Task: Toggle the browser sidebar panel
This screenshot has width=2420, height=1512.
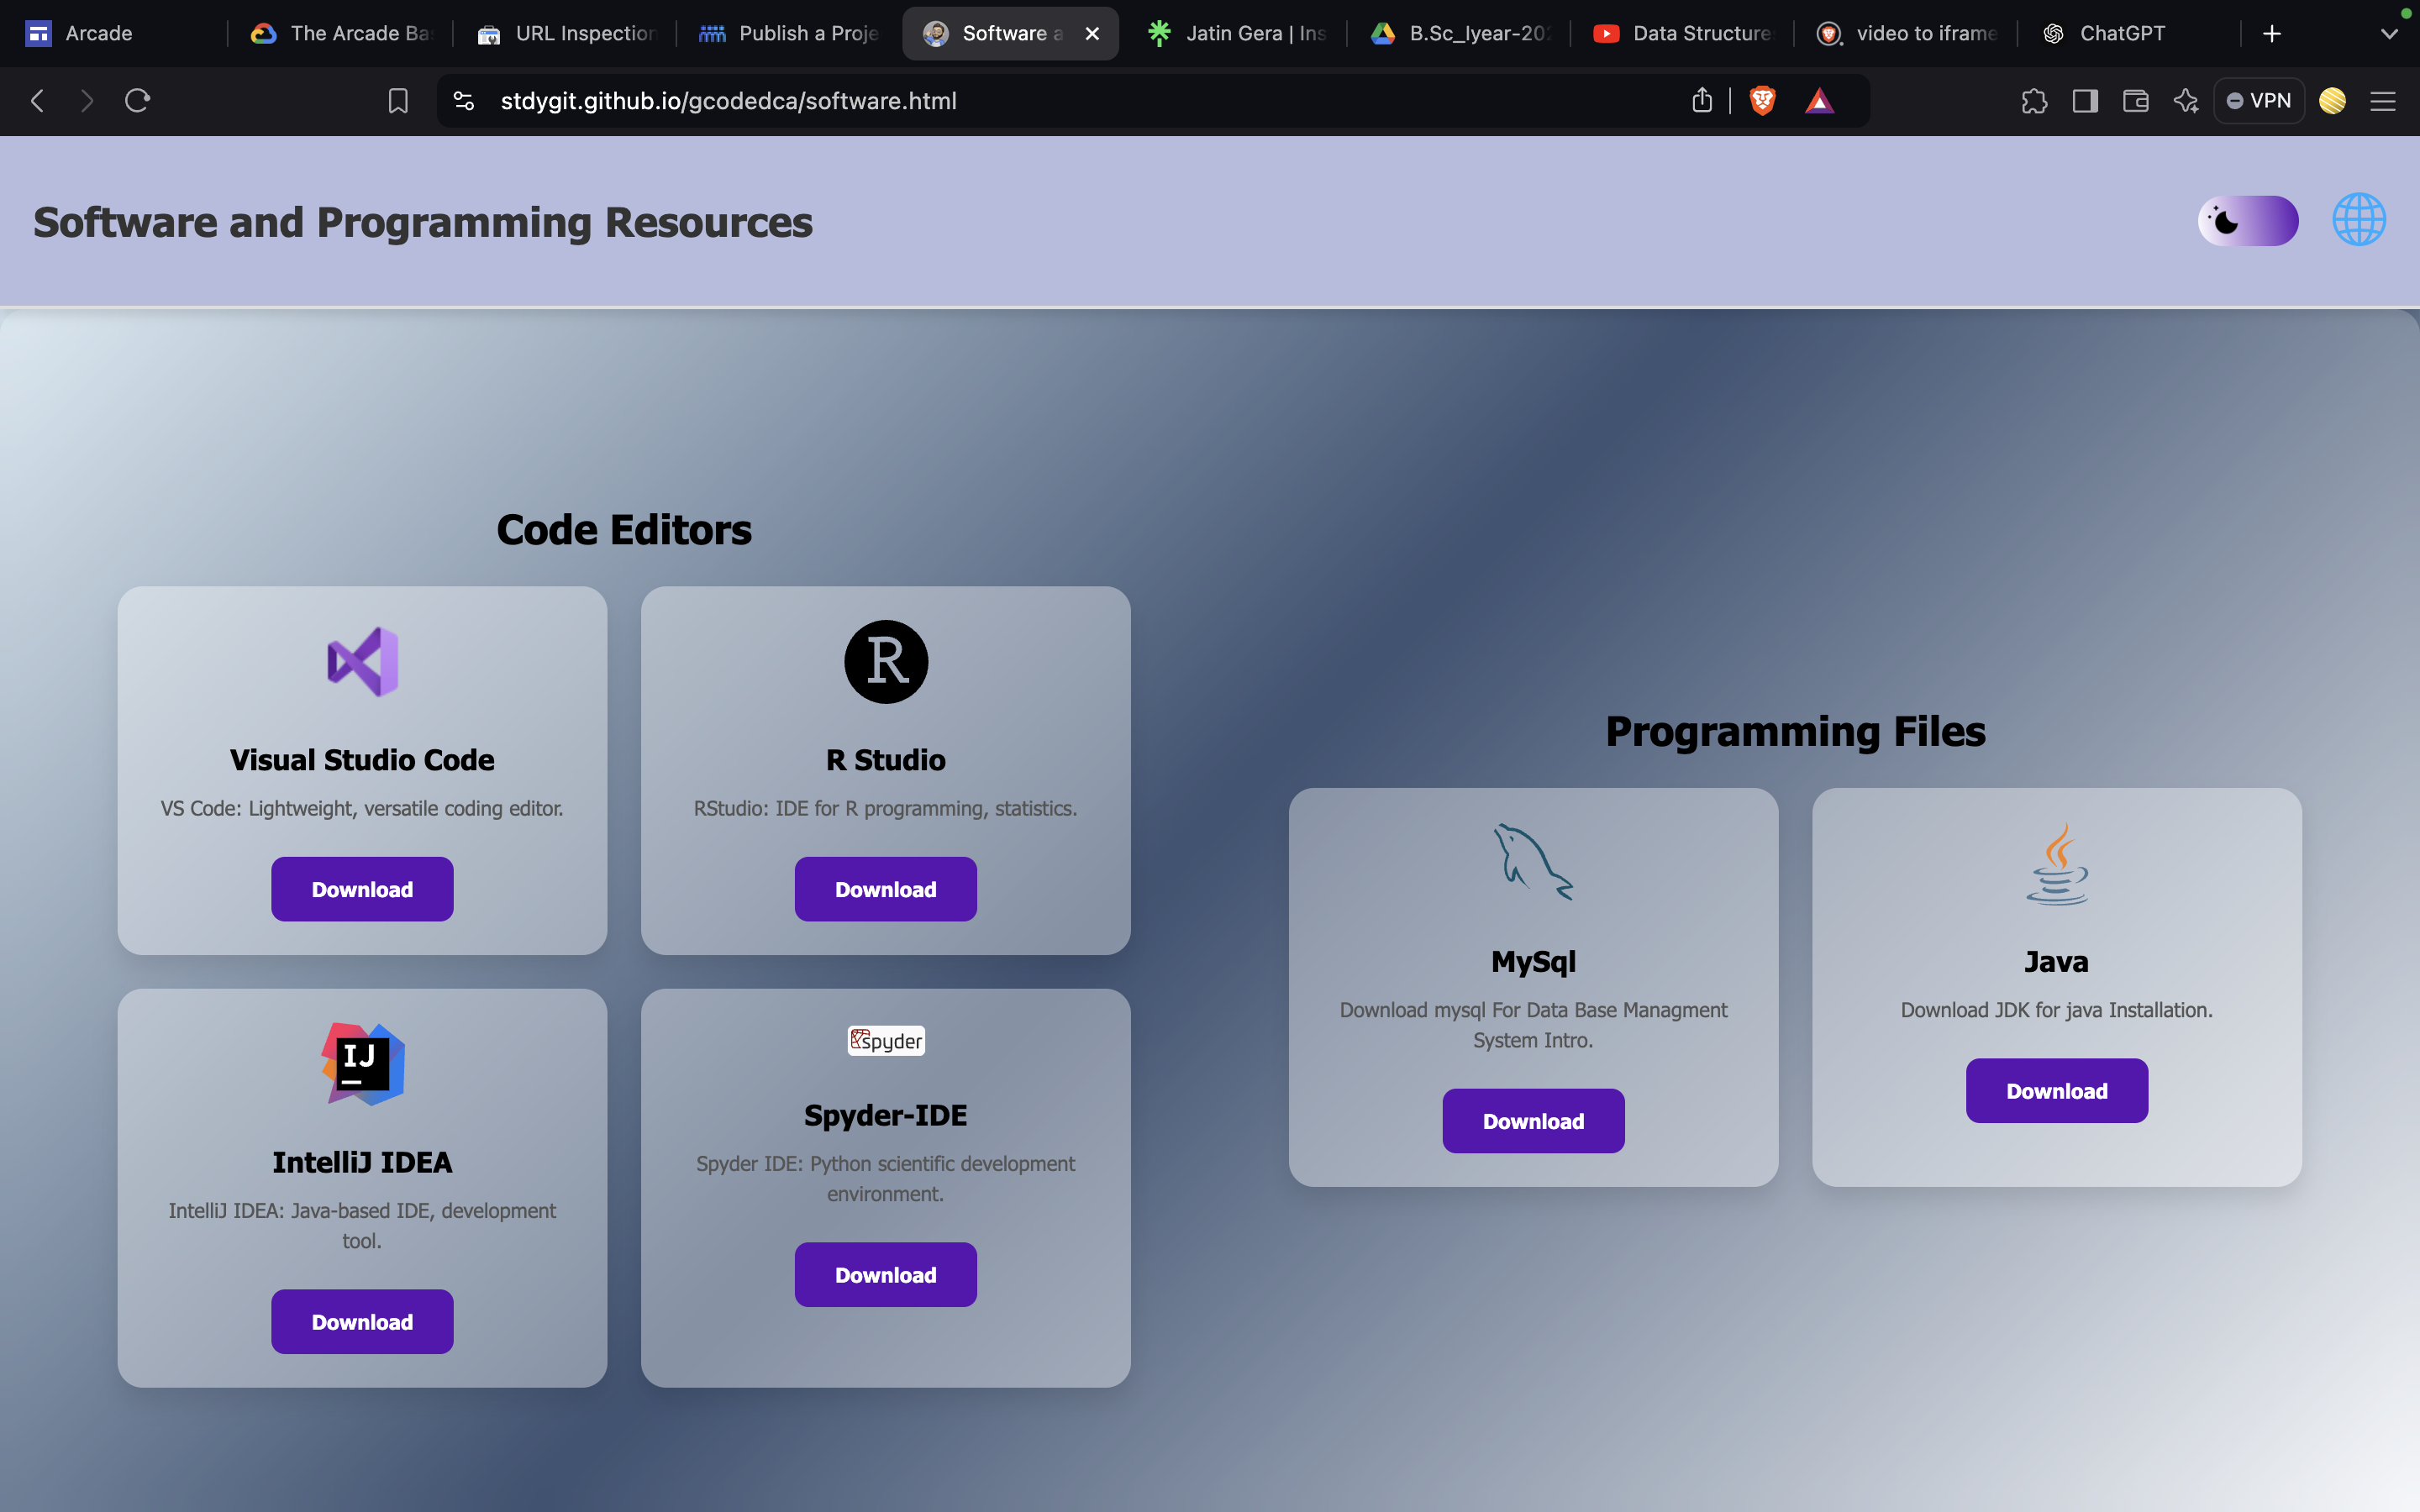Action: click(2085, 101)
